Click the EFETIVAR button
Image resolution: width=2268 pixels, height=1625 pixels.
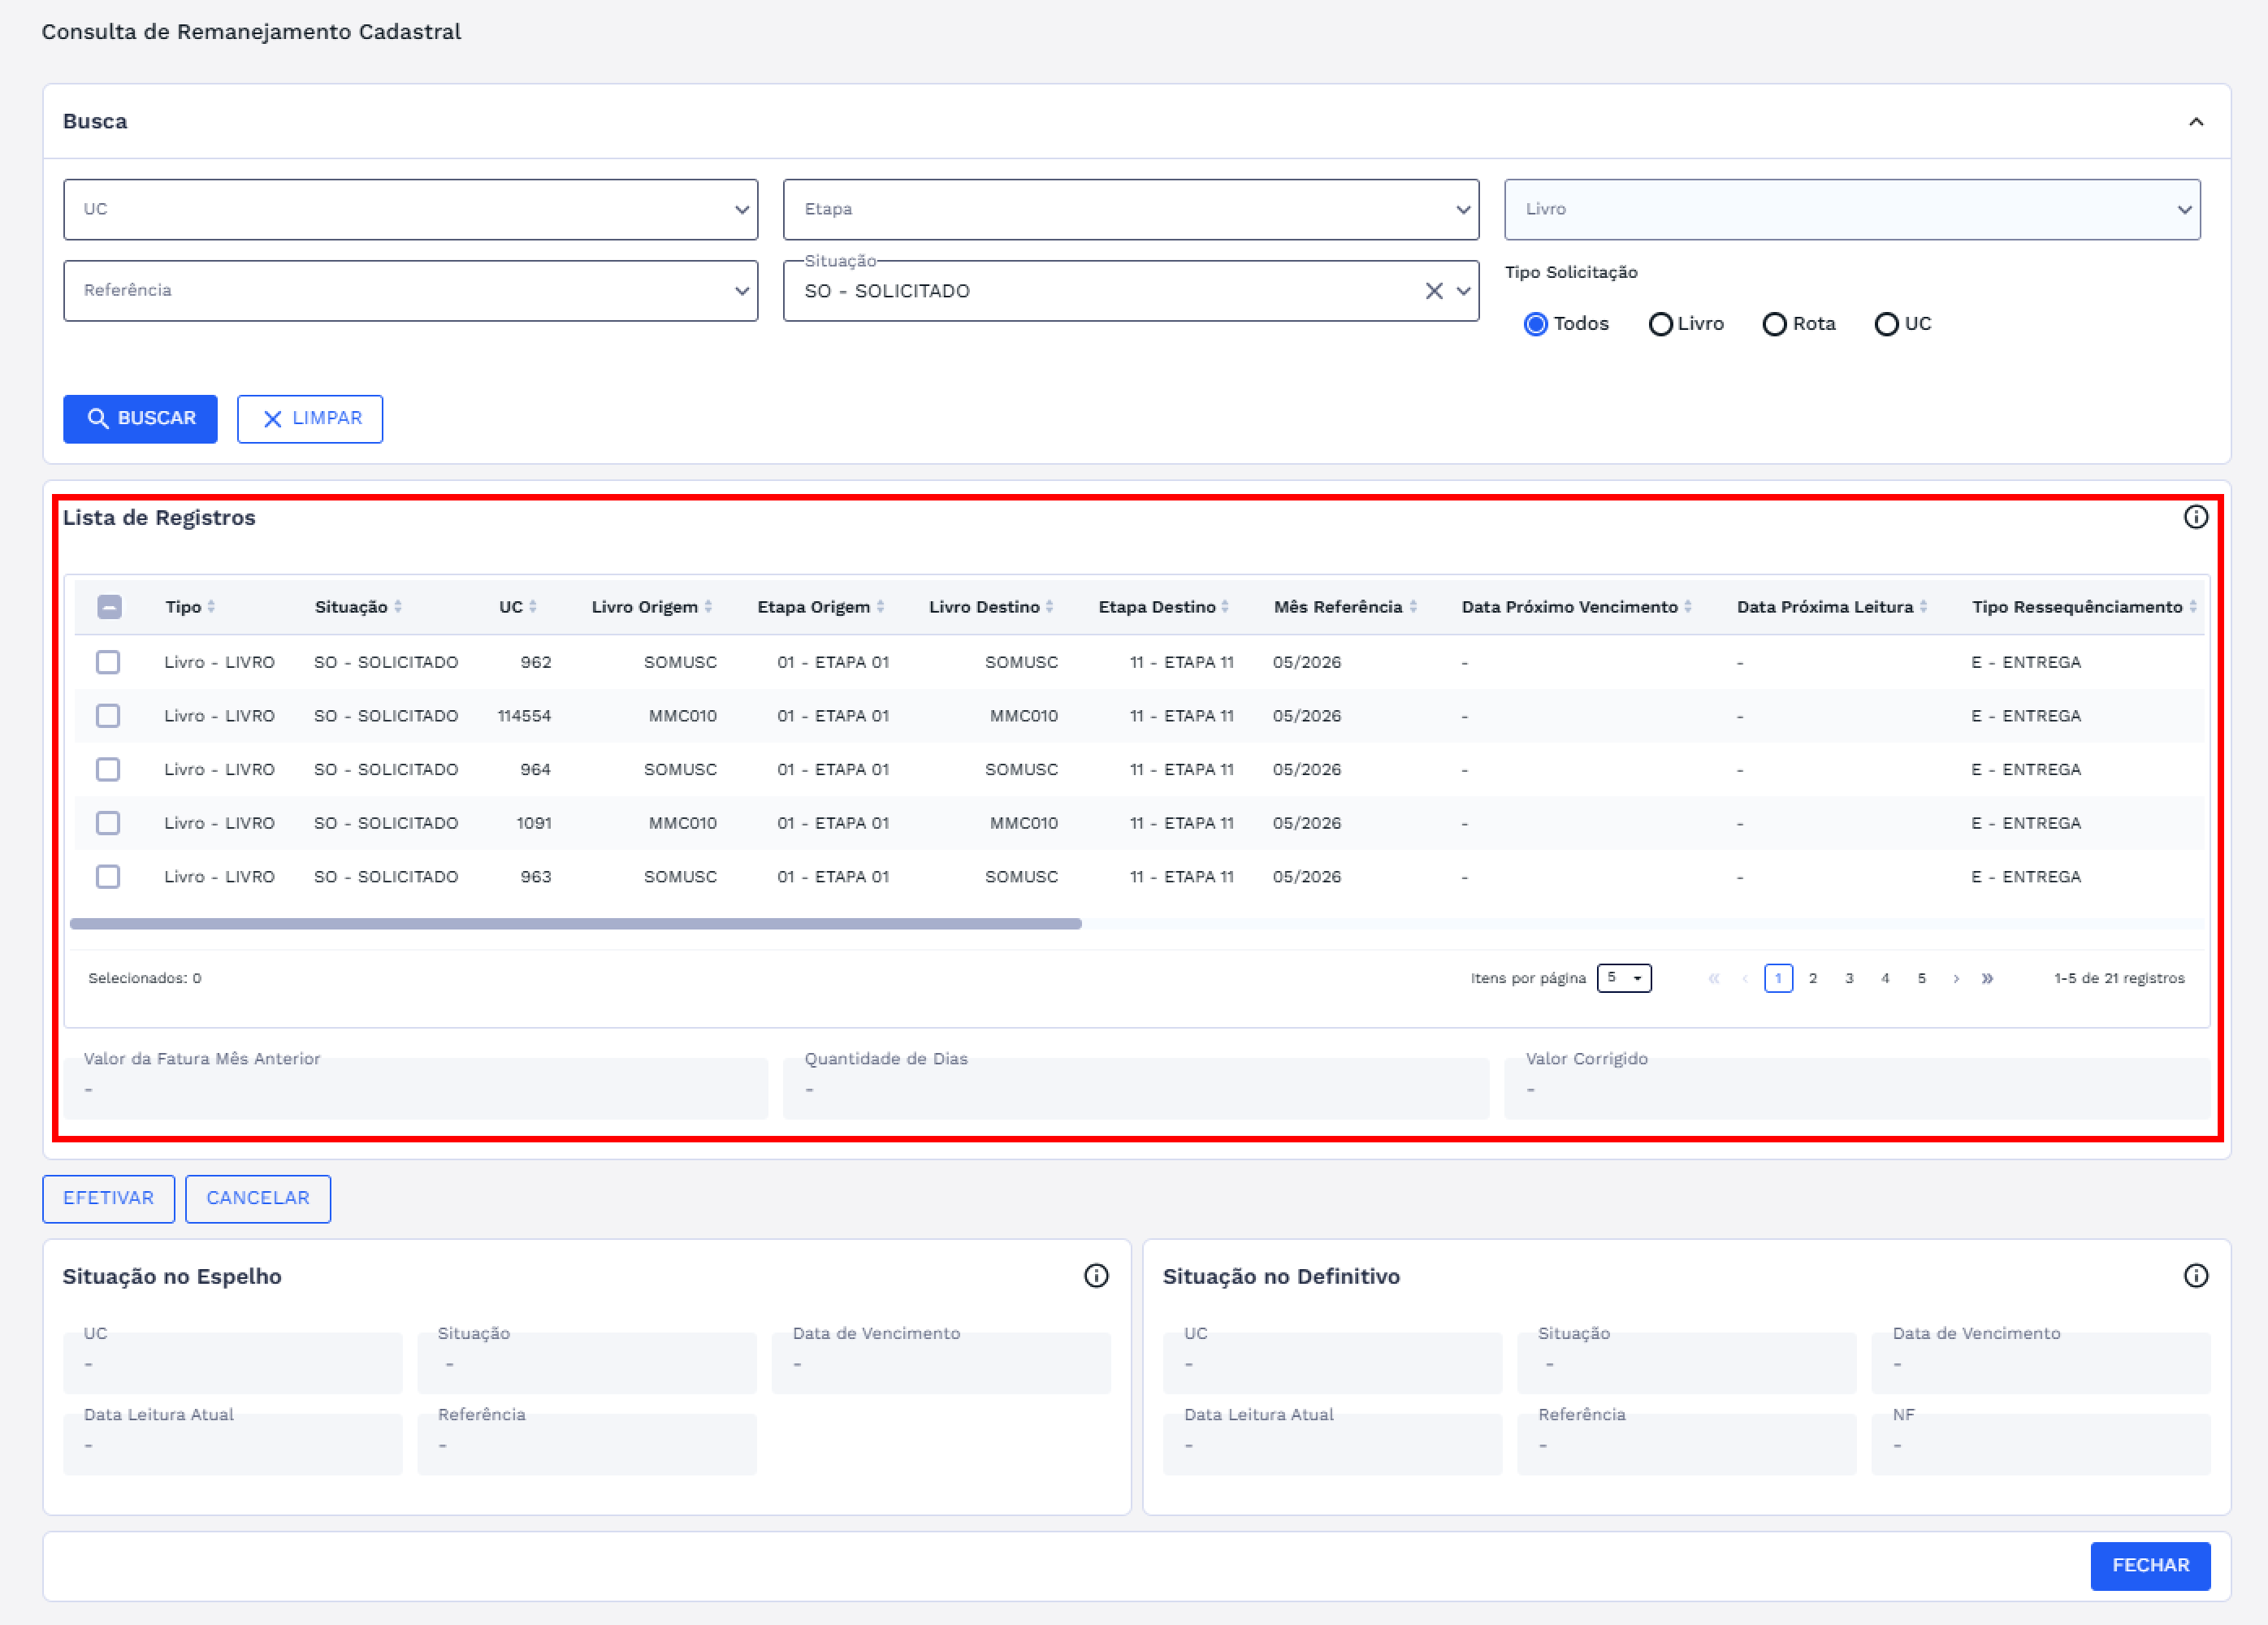click(x=108, y=1198)
